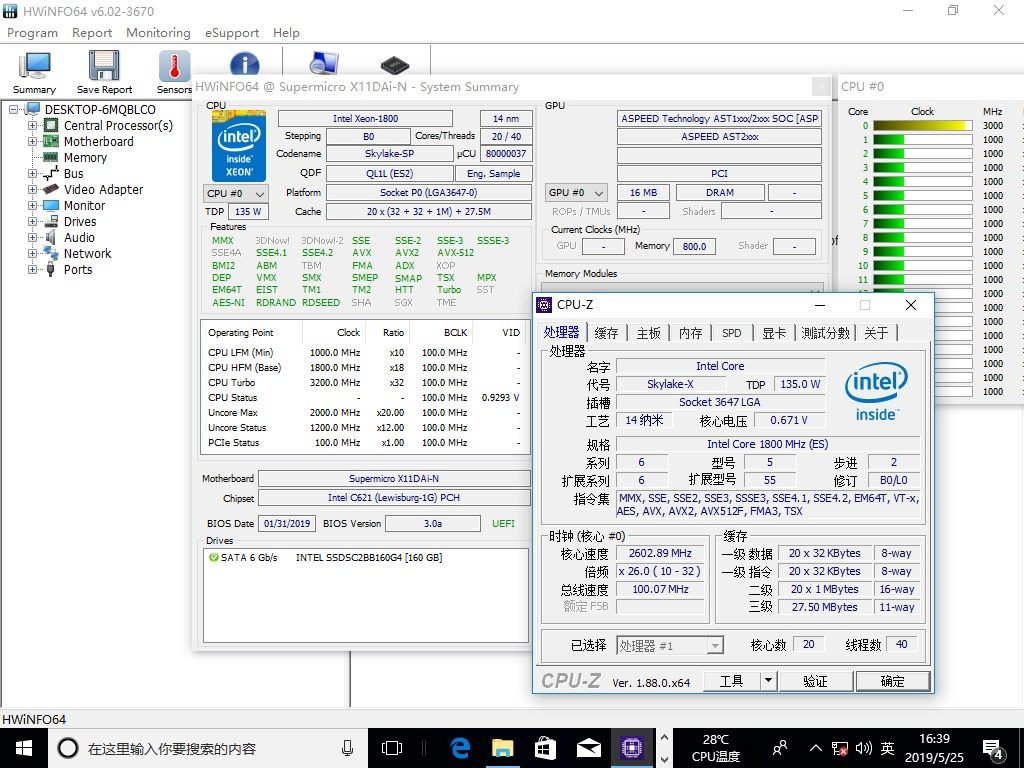Open File Explorer from taskbar
Image resolution: width=1024 pixels, height=768 pixels.
pos(503,748)
